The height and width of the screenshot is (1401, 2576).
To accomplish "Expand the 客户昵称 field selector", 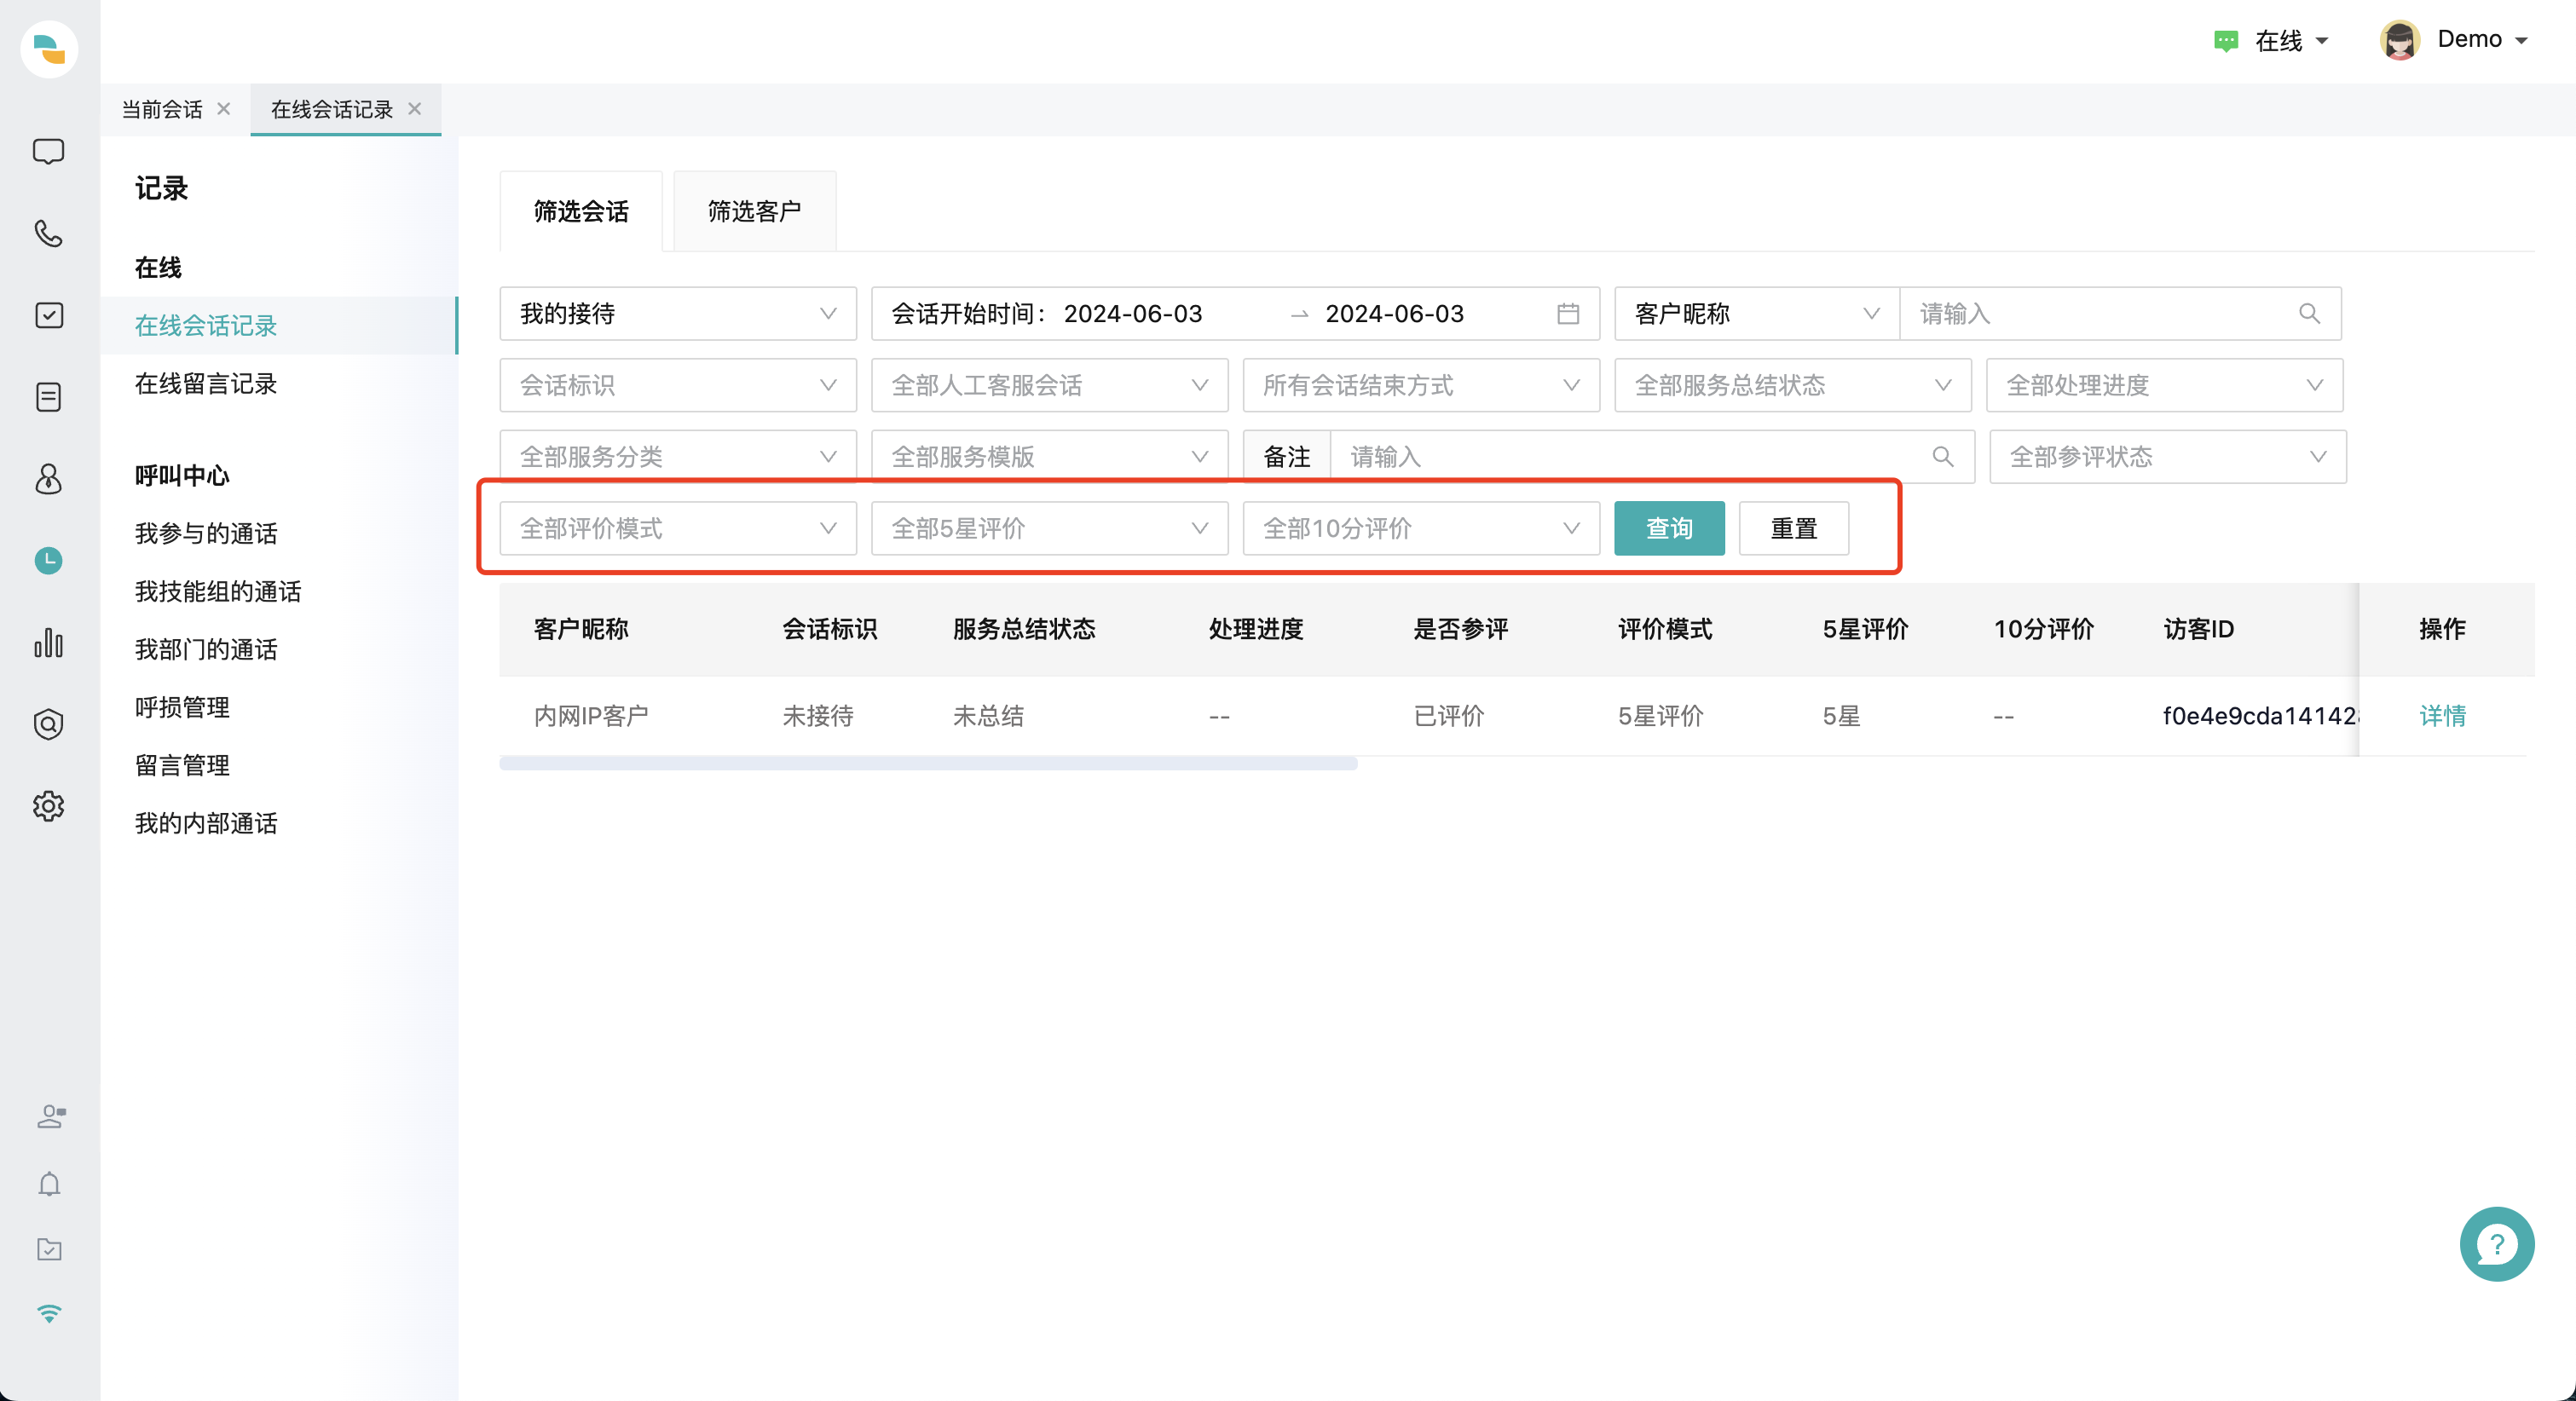I will point(1756,314).
